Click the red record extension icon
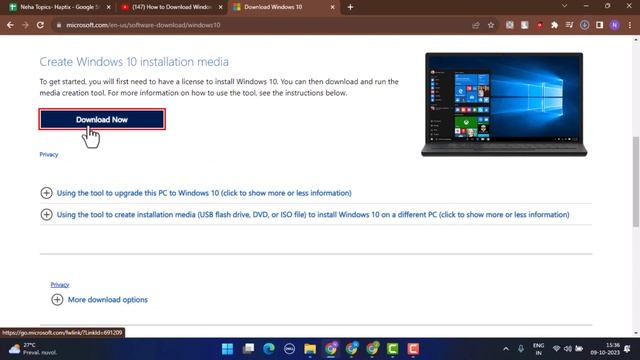Screen dimensions: 640x360 pyautogui.click(x=540, y=25)
